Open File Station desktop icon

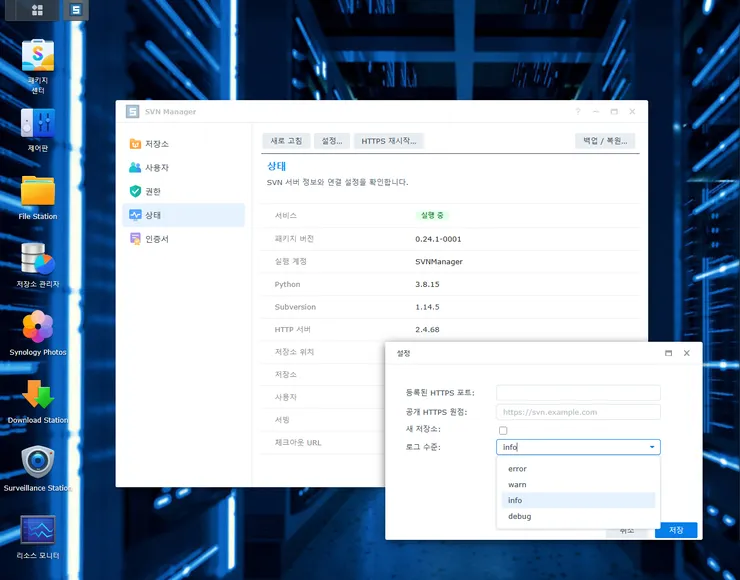tap(38, 191)
